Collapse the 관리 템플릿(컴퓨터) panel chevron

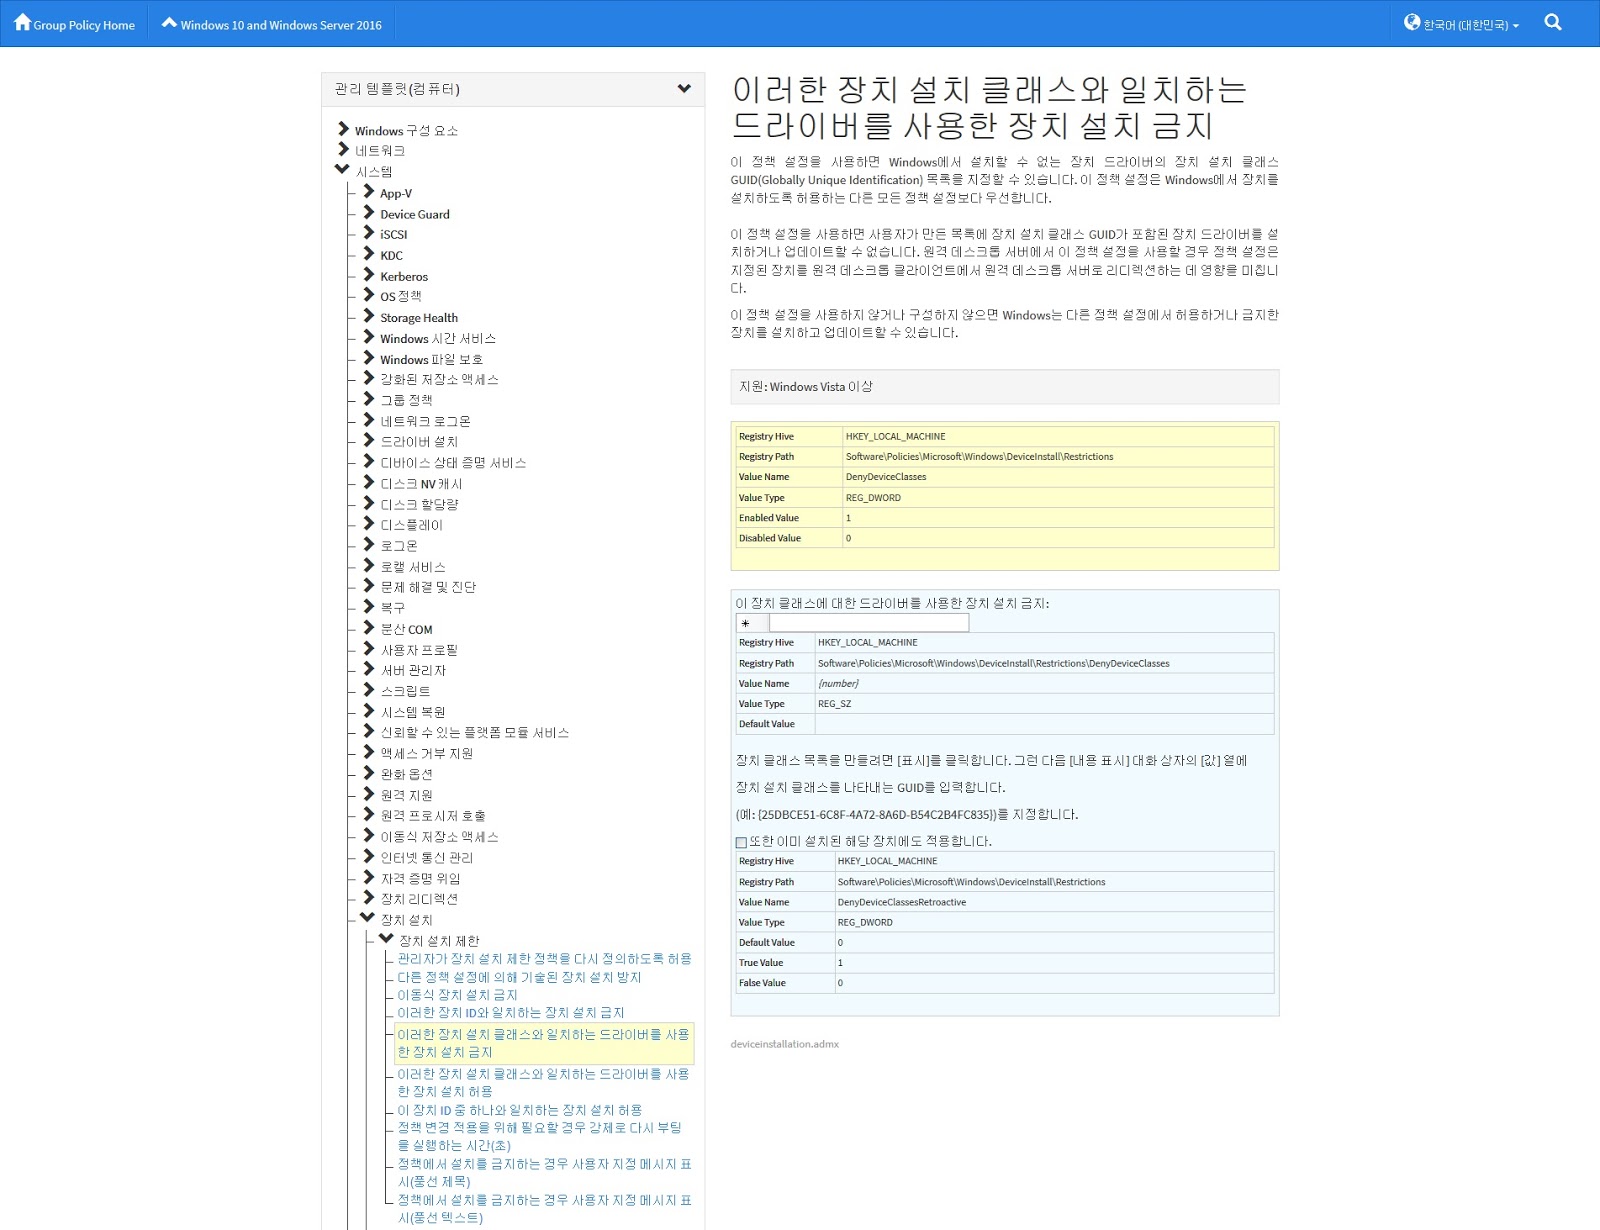tap(684, 89)
